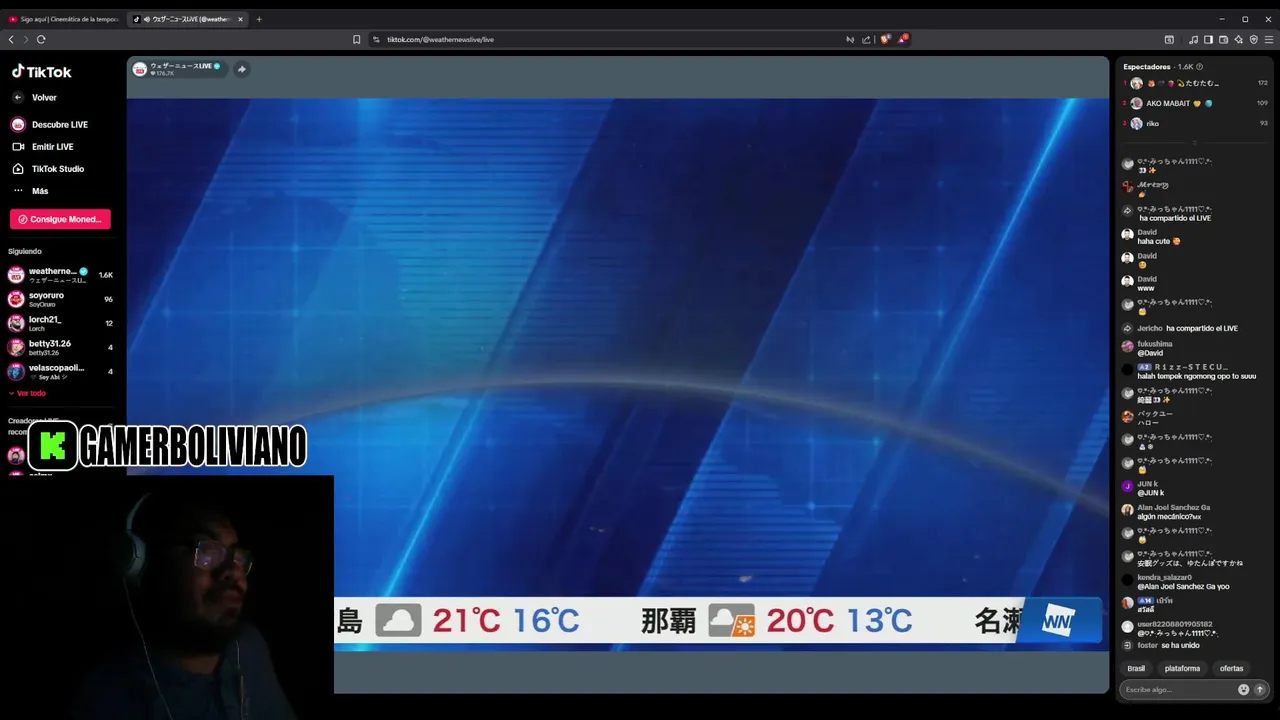1280x720 pixels.
Task: Click the share page icon in address bar
Action: pyautogui.click(x=866, y=39)
